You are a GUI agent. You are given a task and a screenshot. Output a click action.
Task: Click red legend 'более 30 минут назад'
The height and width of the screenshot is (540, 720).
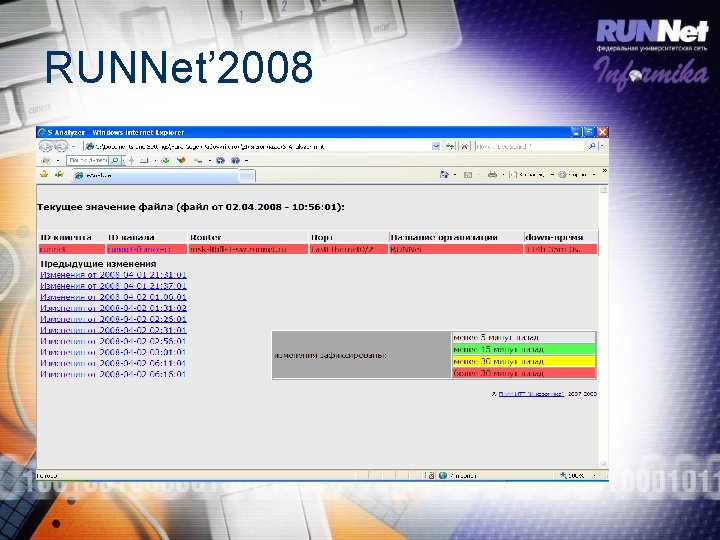point(523,373)
